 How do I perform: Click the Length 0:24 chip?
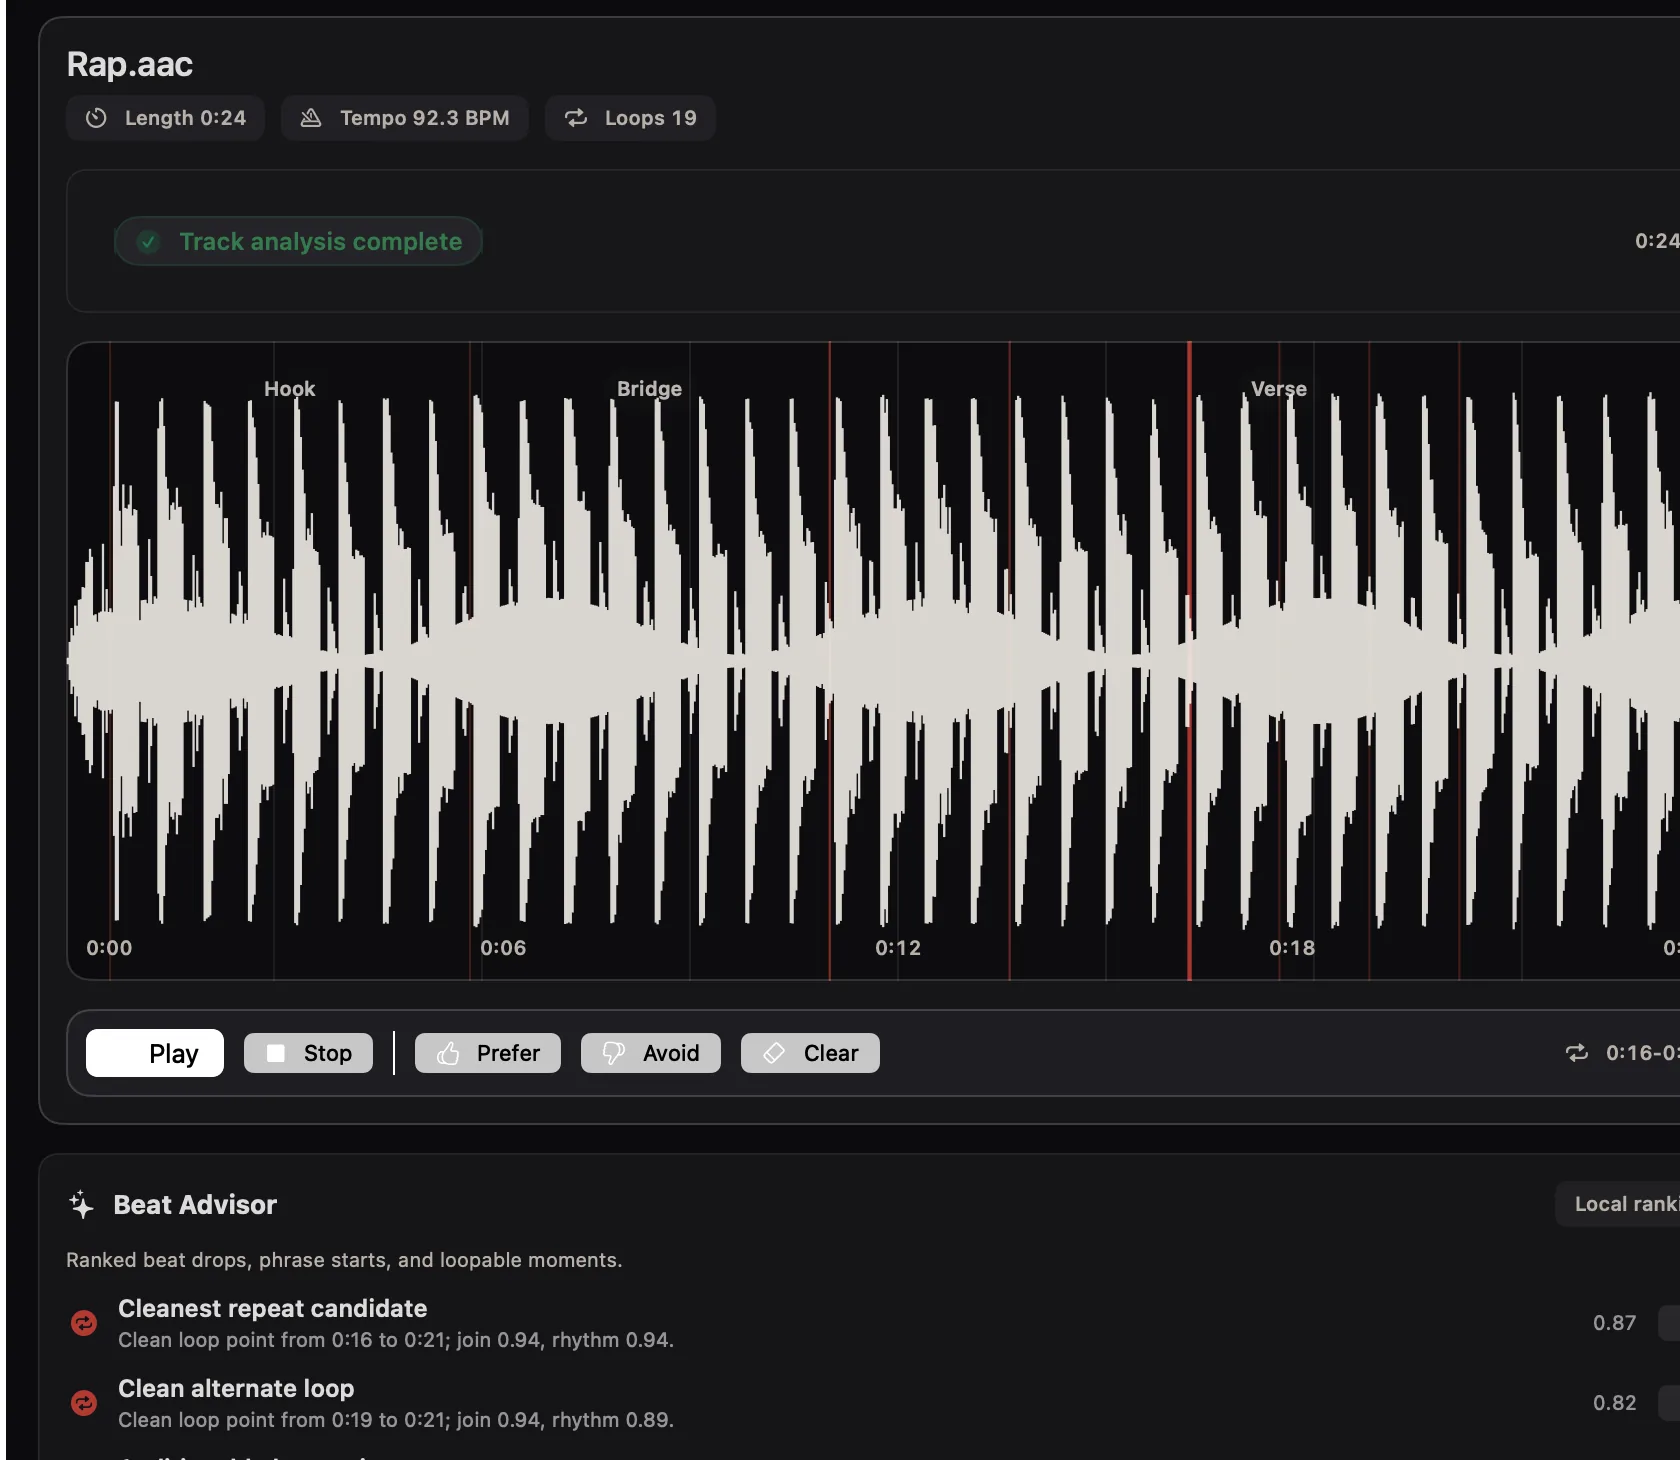tap(165, 118)
